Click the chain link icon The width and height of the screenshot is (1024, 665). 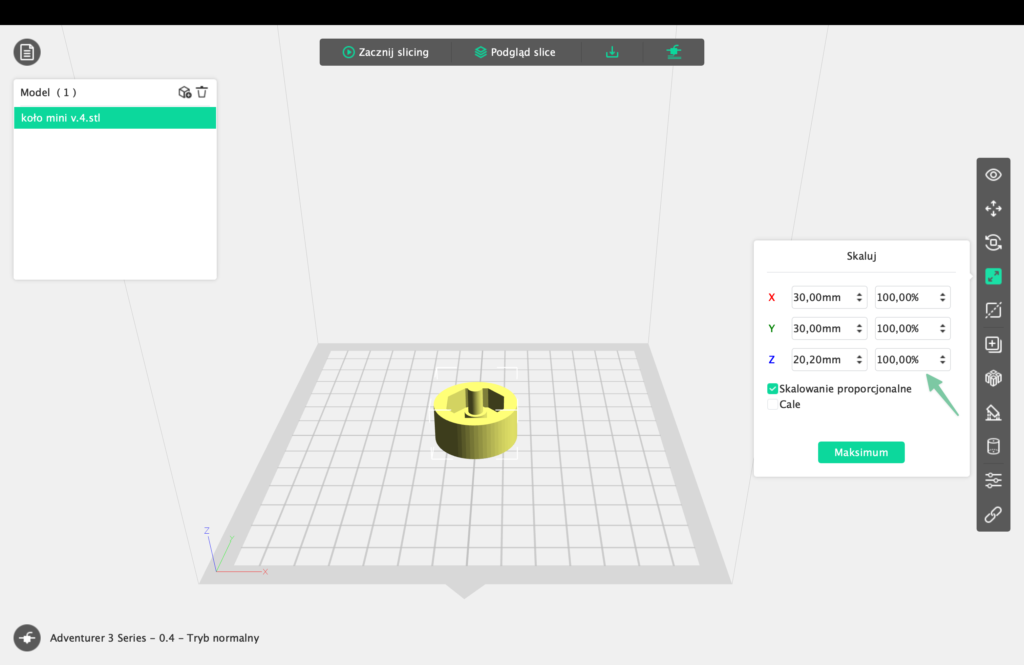pos(993,515)
